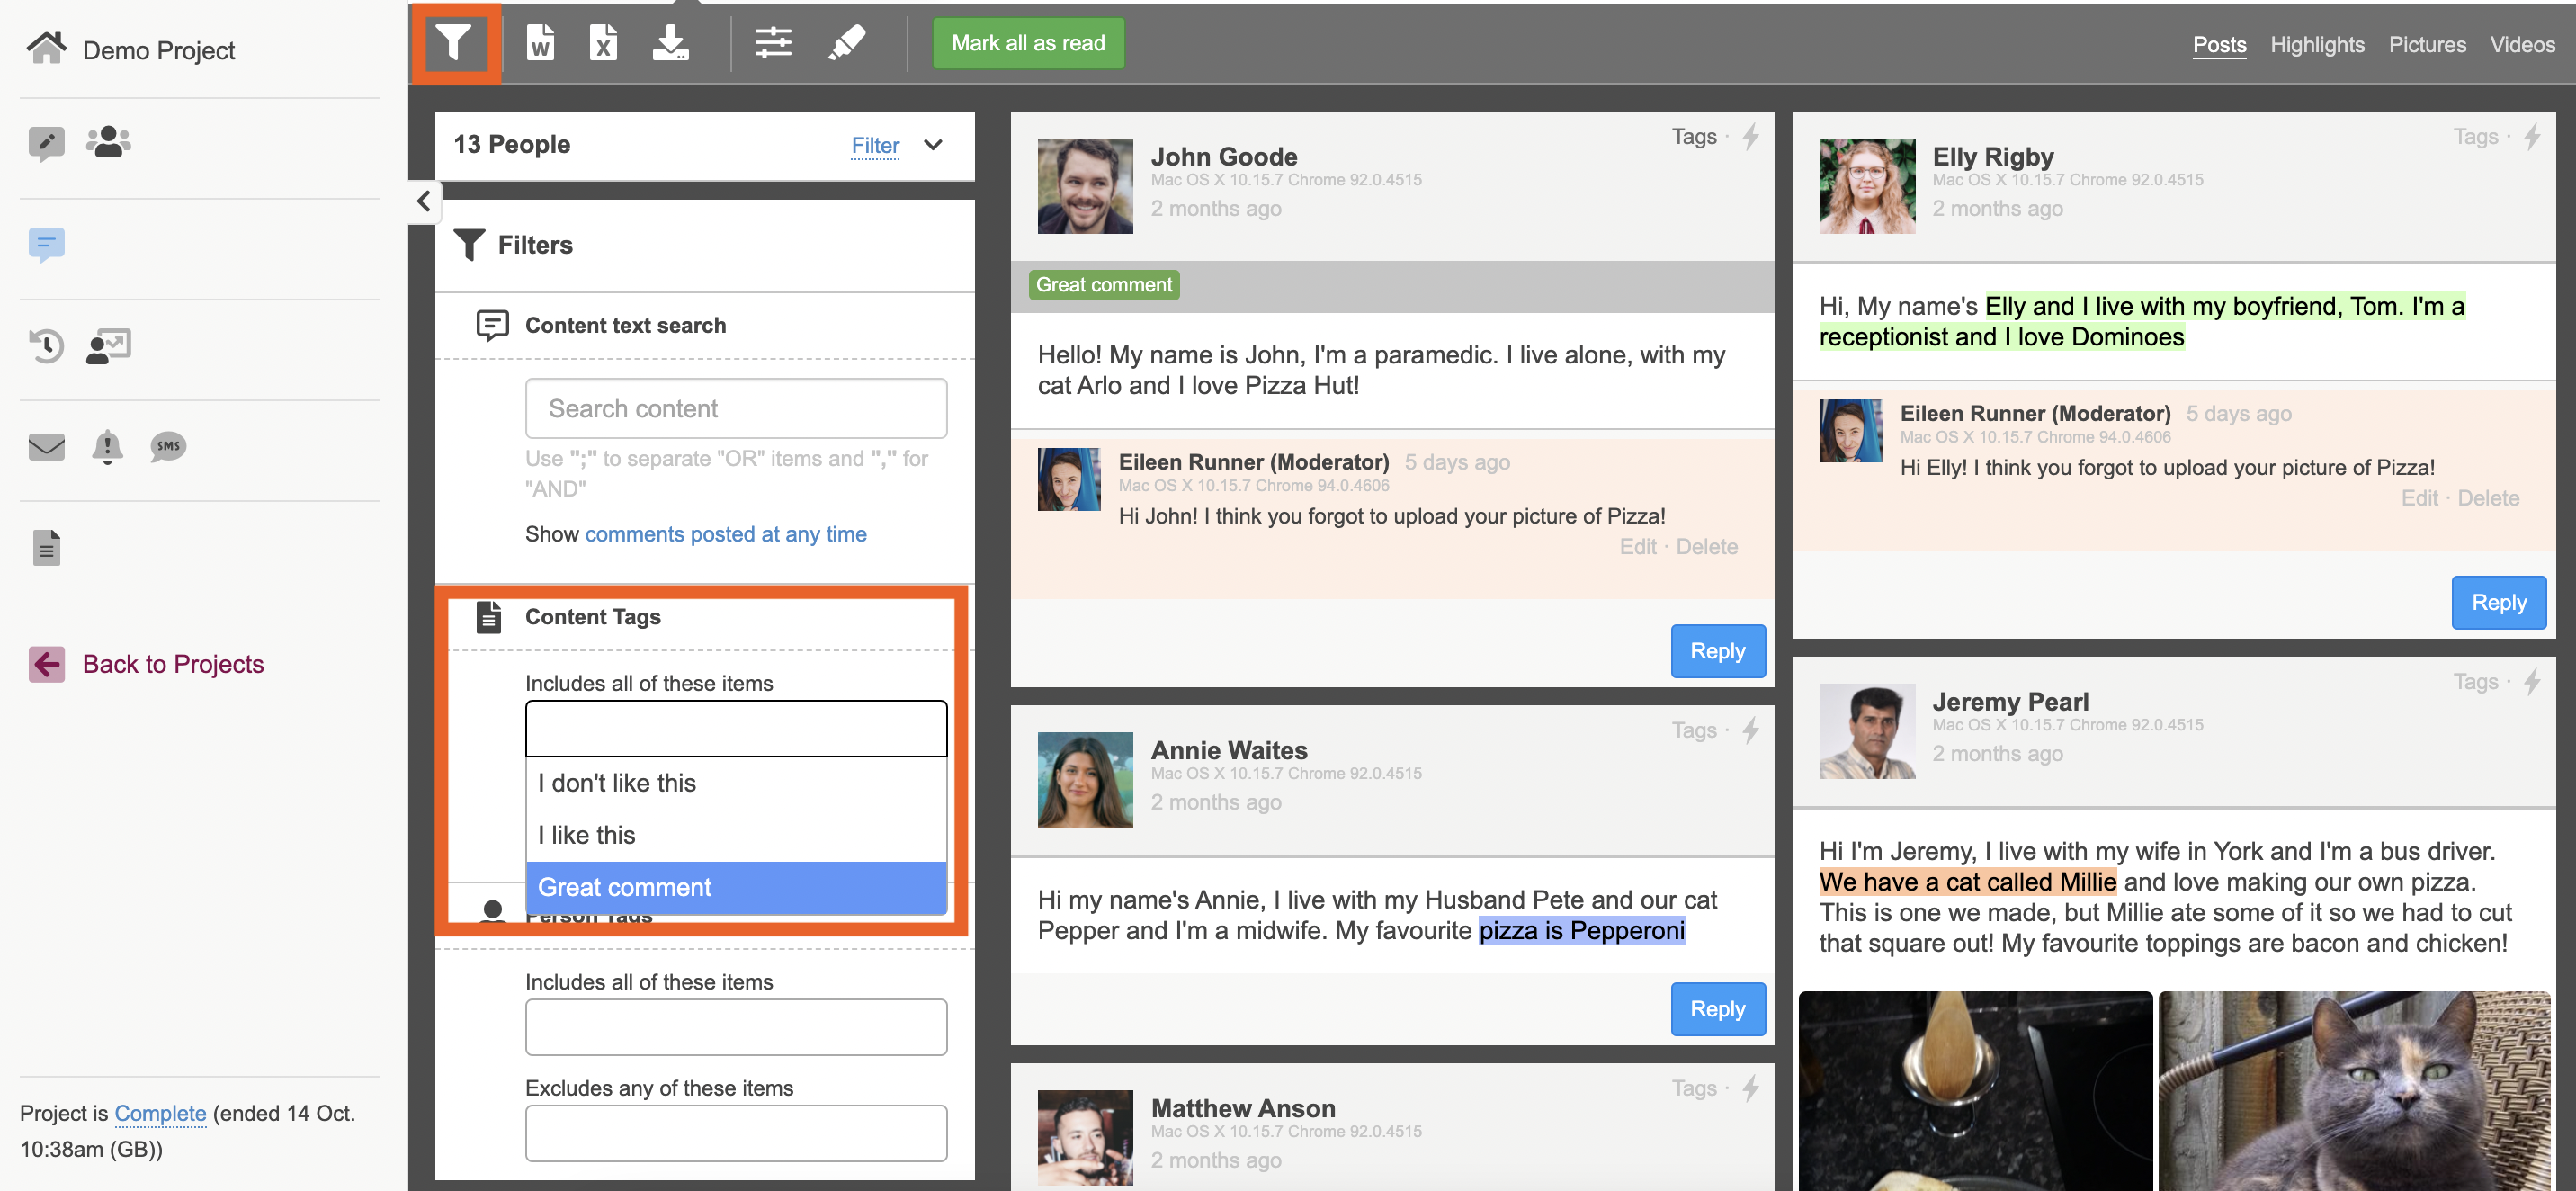The width and height of the screenshot is (2576, 1191).
Task: Open the people group icon in sidebar
Action: [108, 142]
